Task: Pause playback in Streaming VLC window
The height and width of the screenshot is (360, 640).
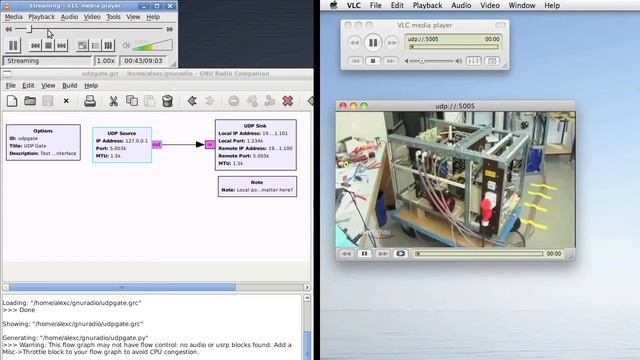Action: (x=13, y=45)
